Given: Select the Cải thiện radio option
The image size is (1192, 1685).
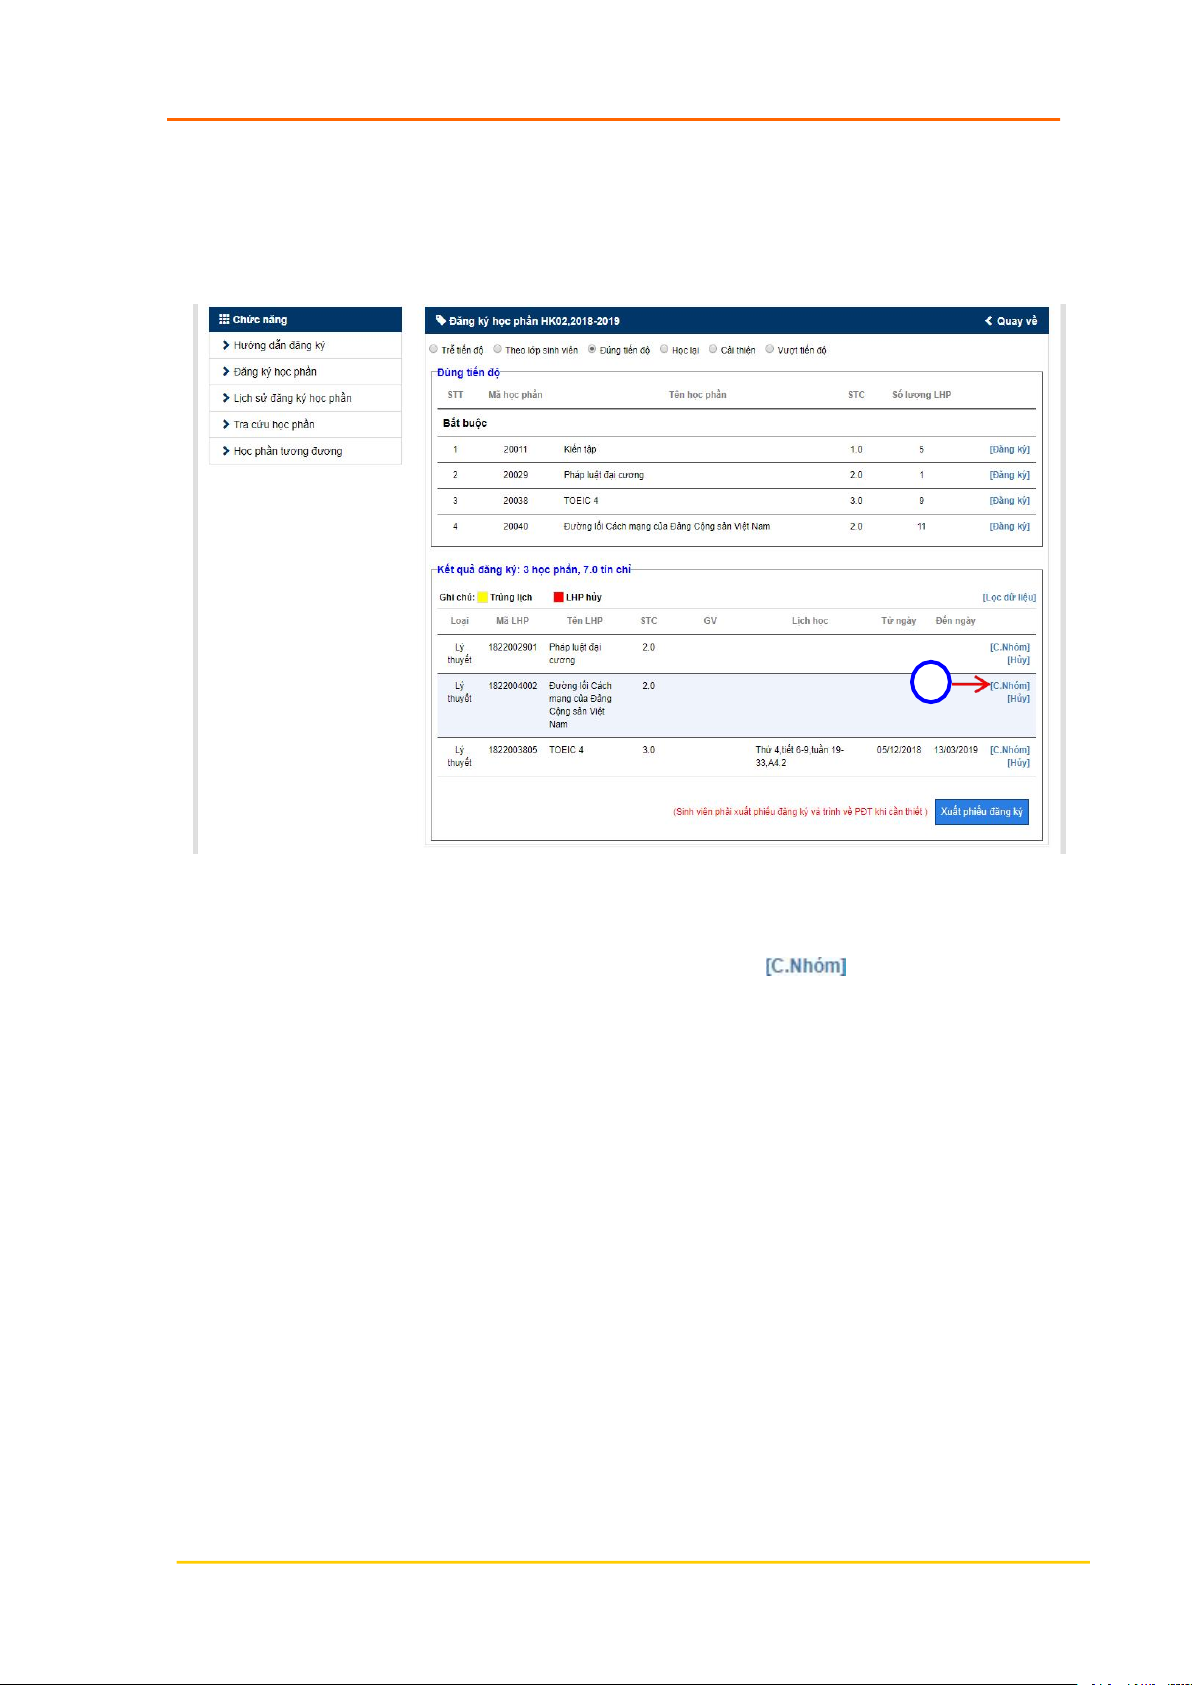Looking at the screenshot, I should tap(713, 349).
